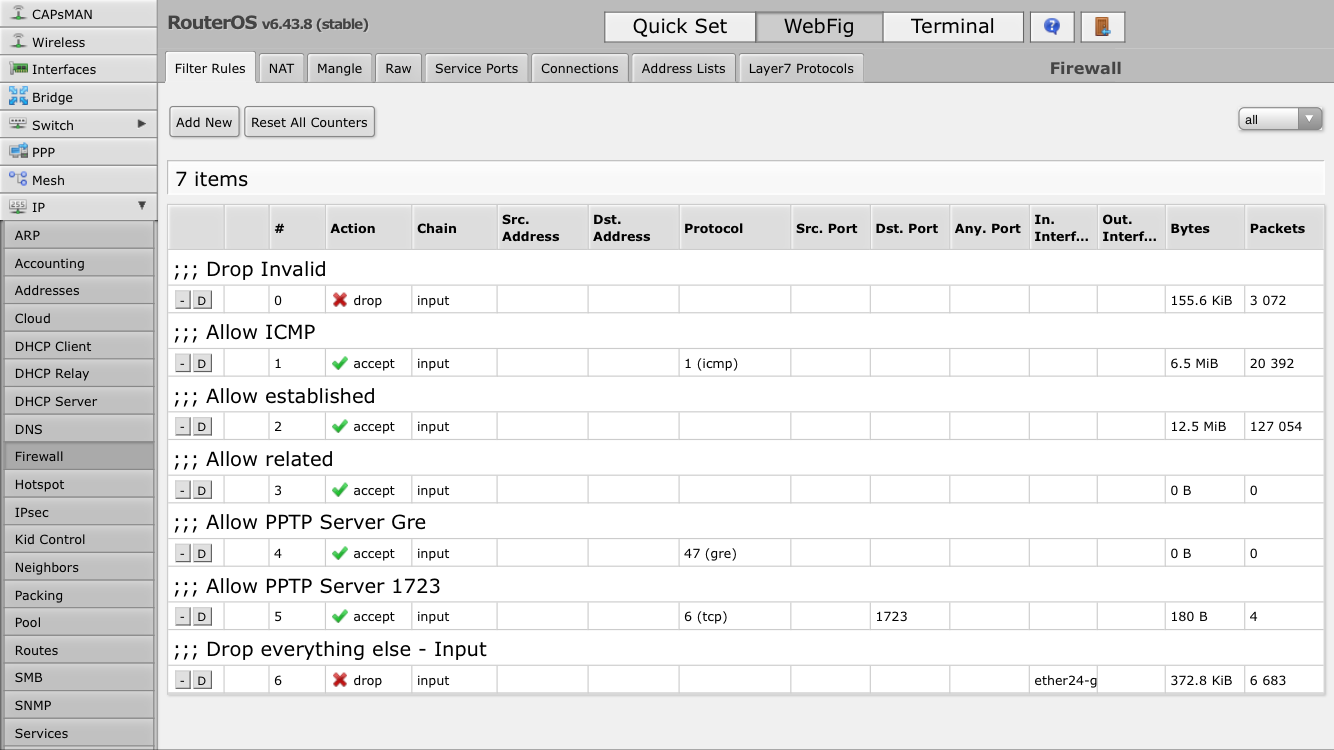Screen dimensions: 1334x750
Task: Click the green check icon of rule 4
Action: point(340,553)
